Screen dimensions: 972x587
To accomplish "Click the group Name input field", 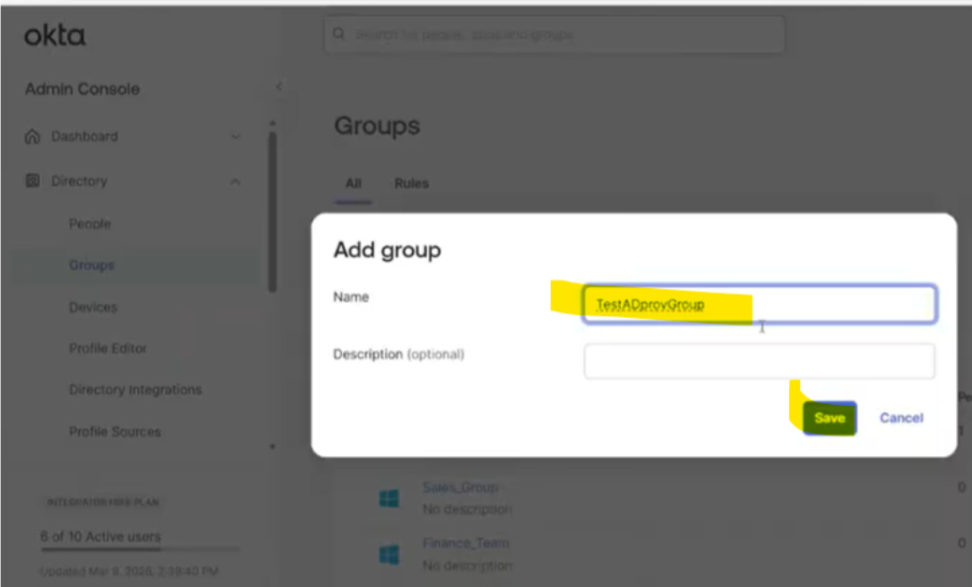I will click(x=759, y=305).
